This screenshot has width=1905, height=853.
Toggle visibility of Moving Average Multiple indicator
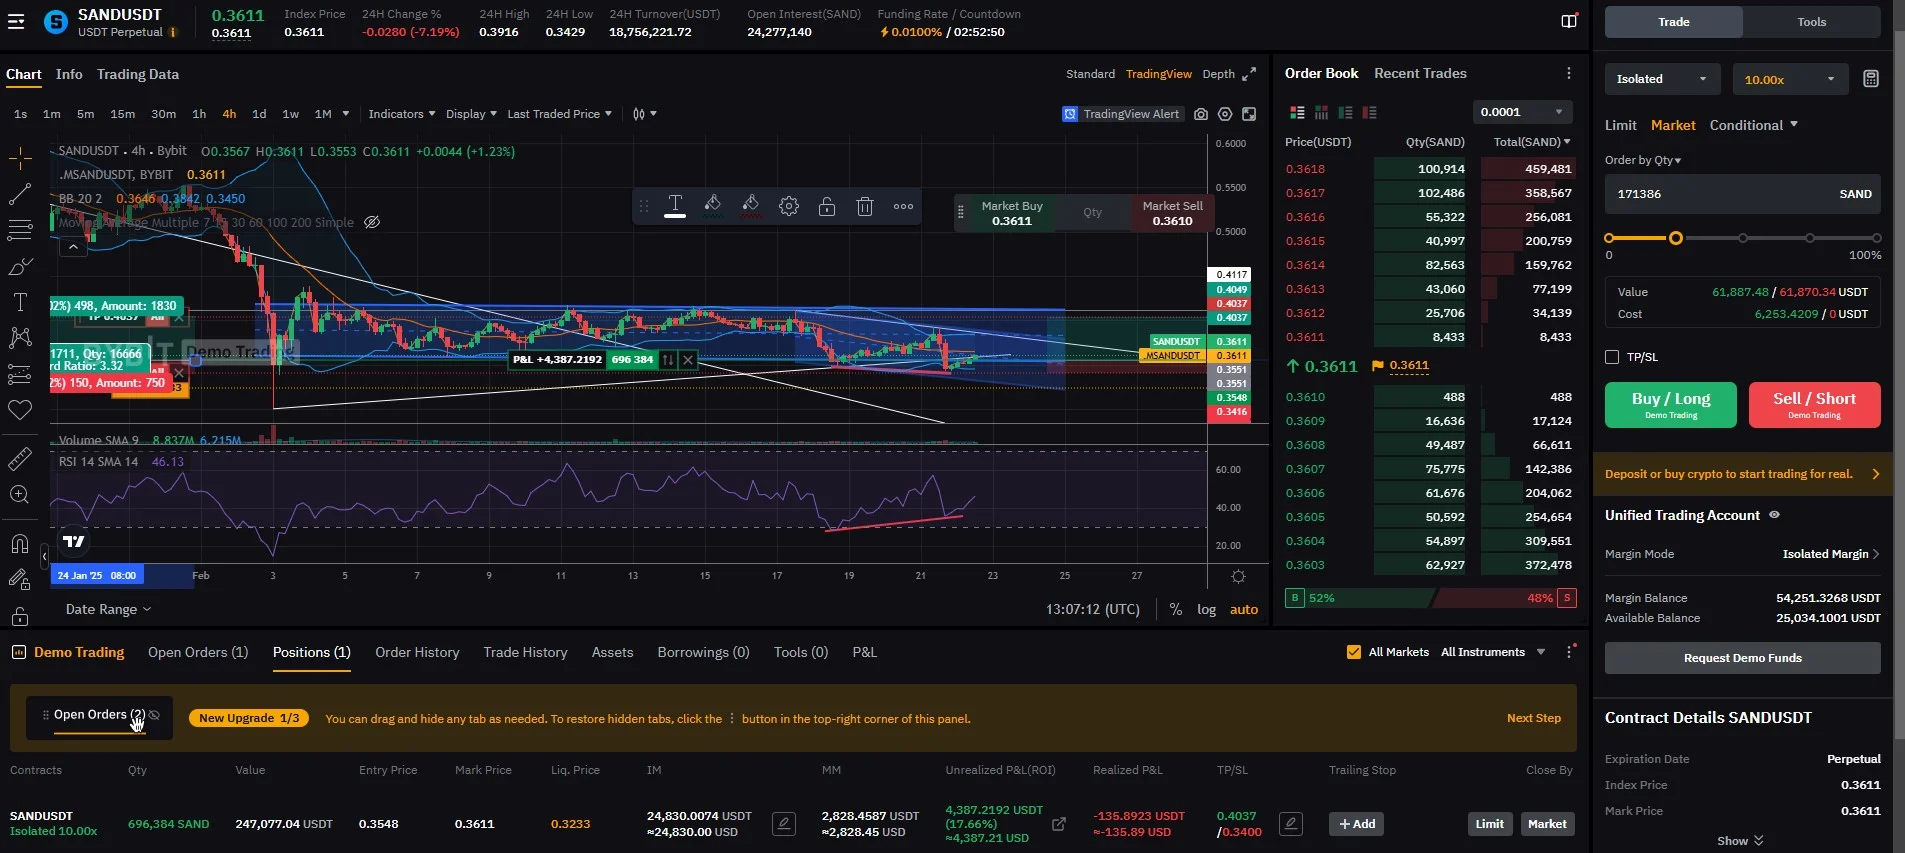tap(372, 222)
